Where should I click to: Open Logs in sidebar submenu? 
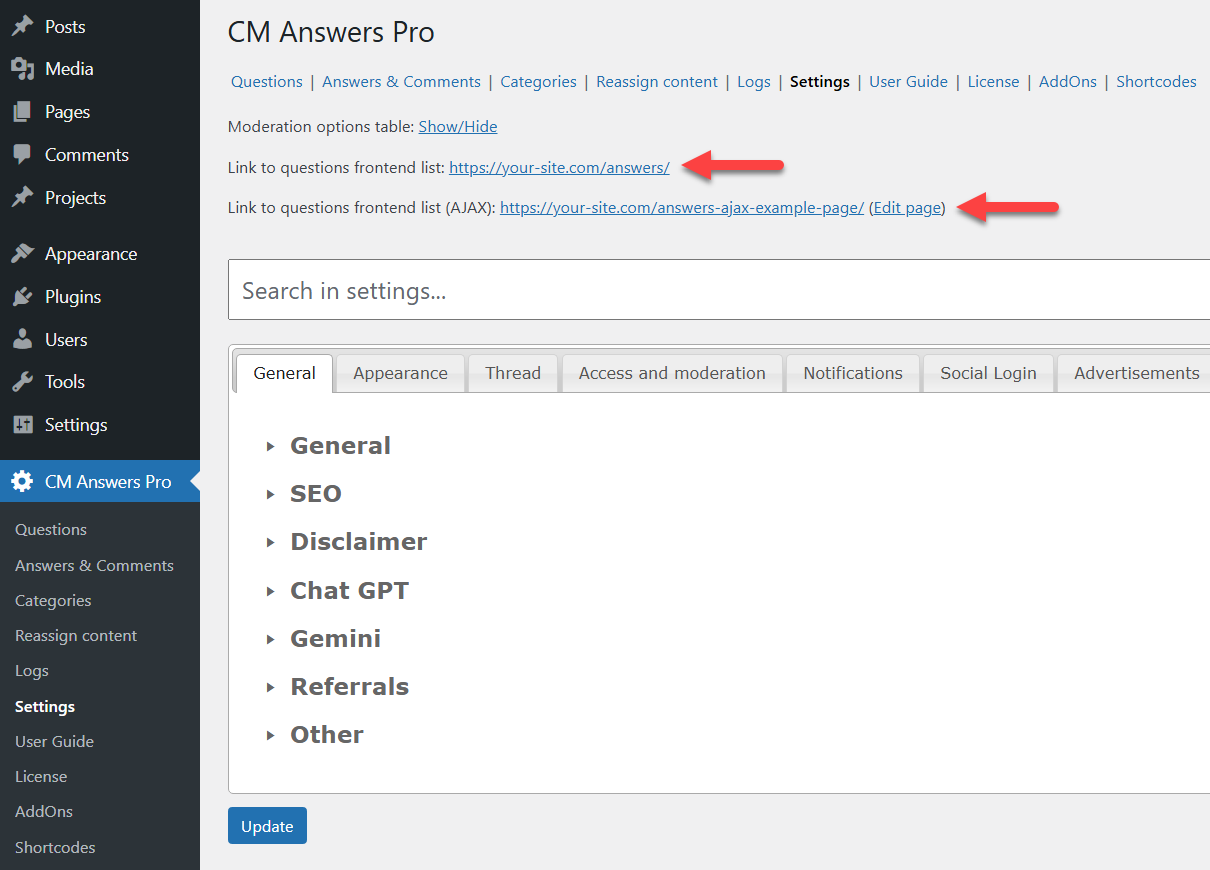coord(32,671)
